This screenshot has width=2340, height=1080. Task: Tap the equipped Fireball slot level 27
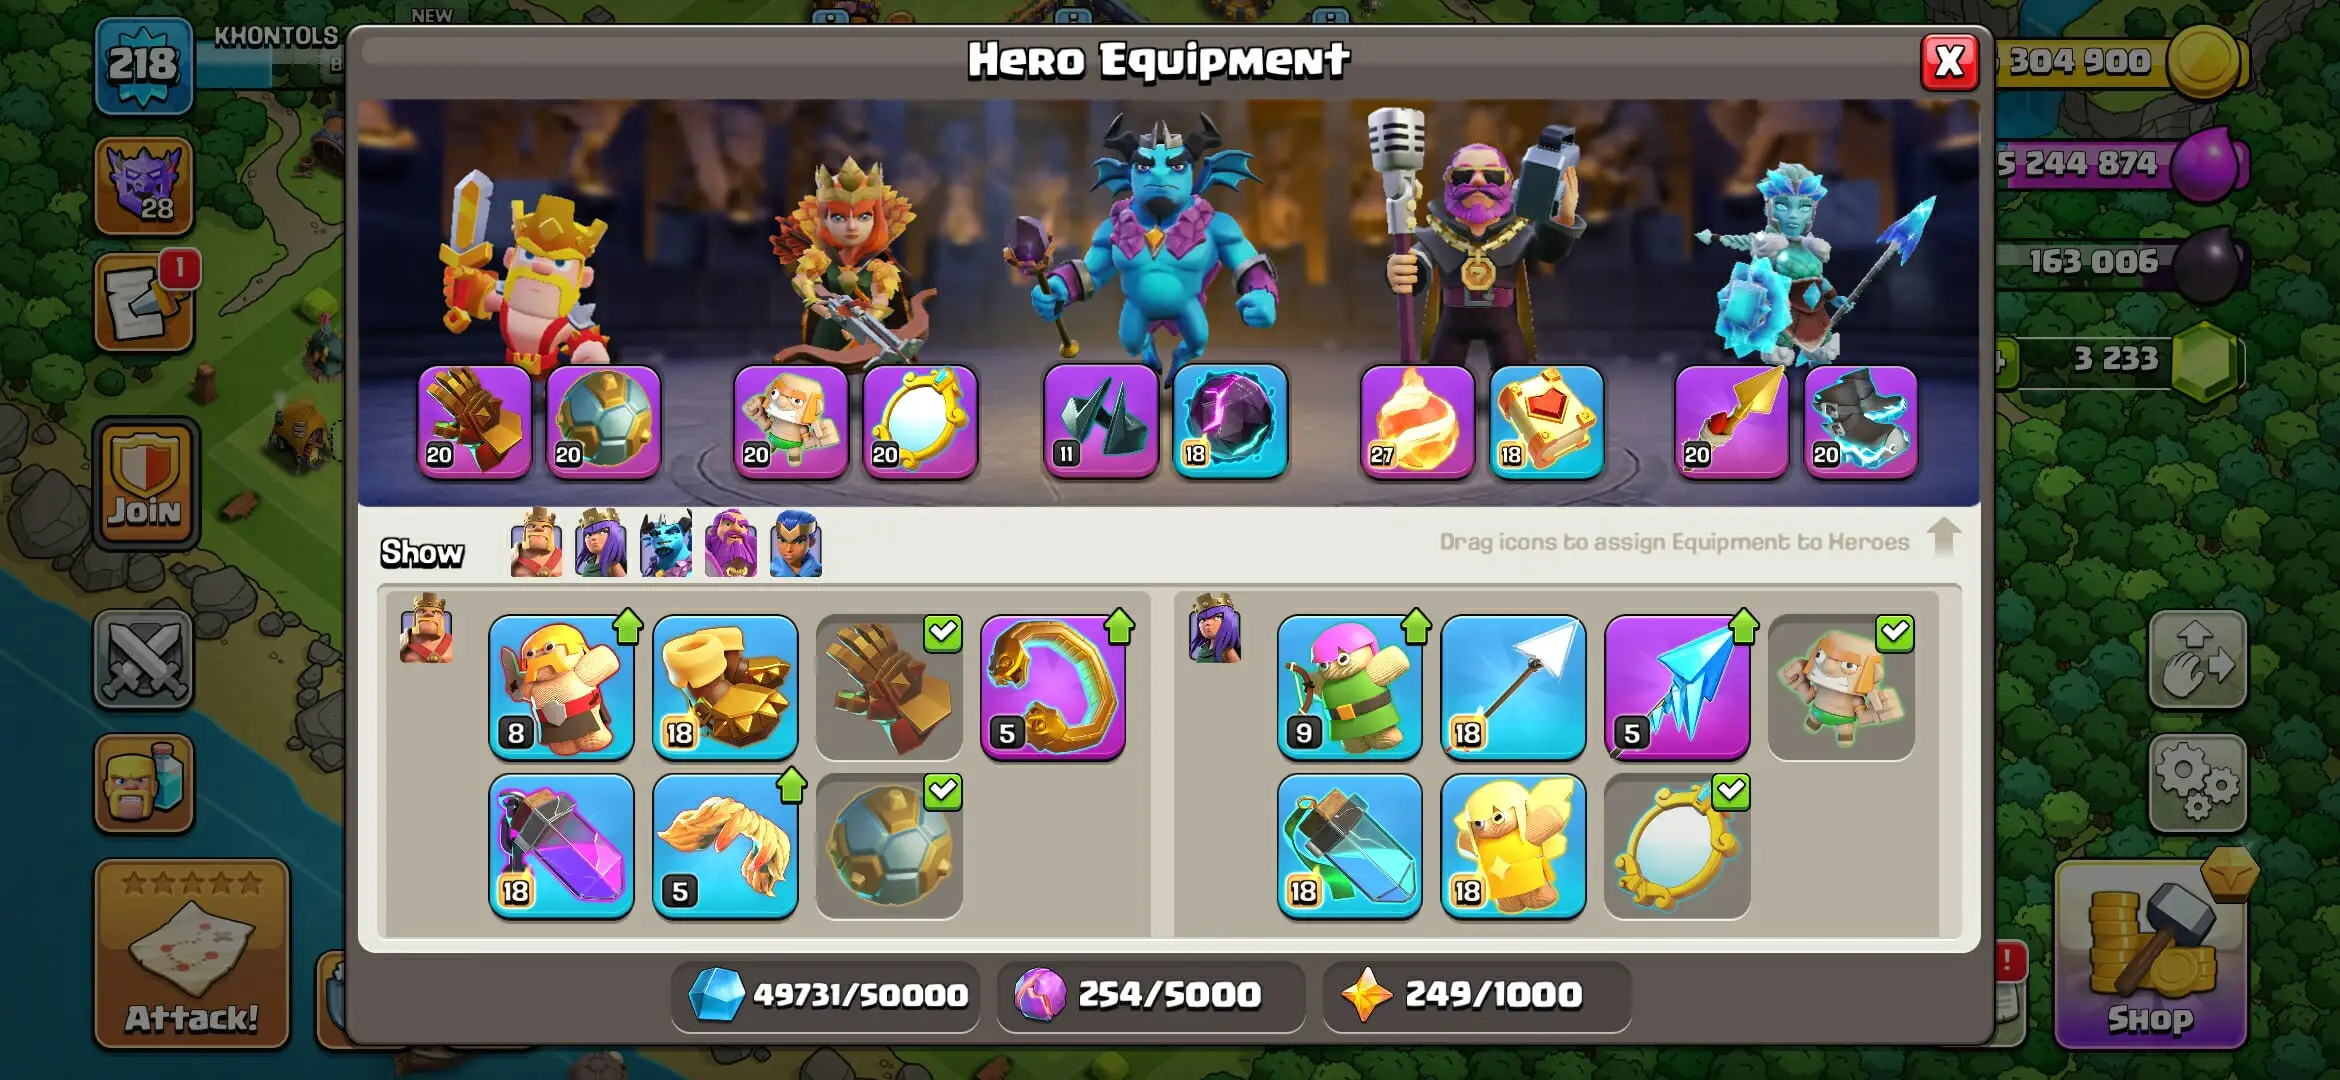[1417, 421]
